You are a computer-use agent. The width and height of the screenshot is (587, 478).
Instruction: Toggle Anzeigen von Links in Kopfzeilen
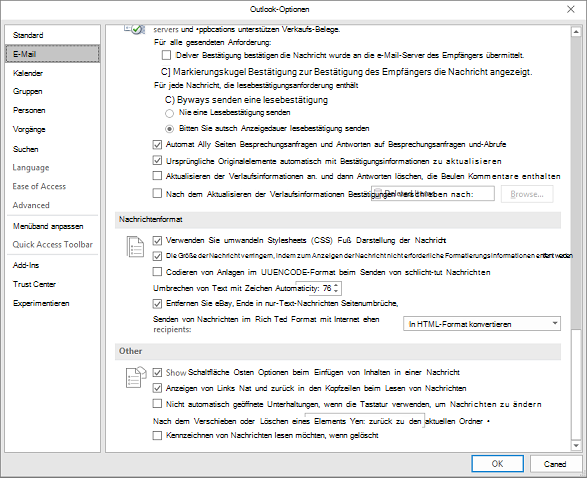157,388
